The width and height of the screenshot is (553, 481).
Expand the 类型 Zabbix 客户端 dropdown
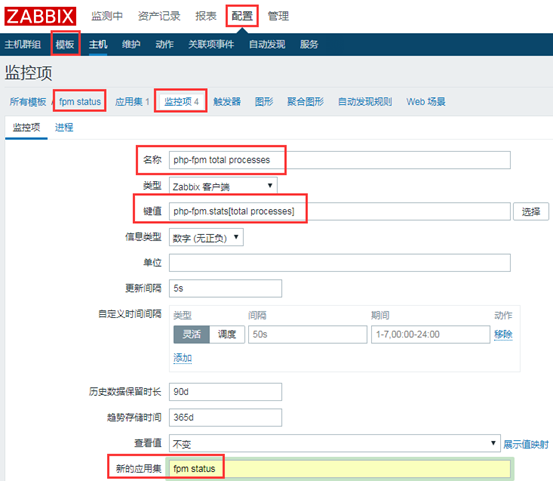pos(223,186)
